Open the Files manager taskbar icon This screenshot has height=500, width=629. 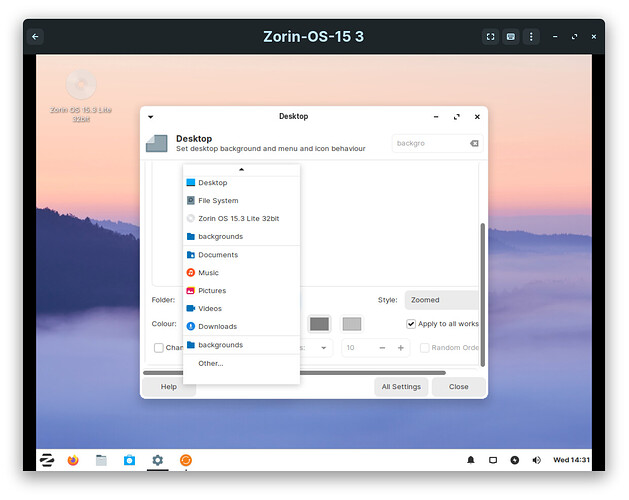coord(101,460)
